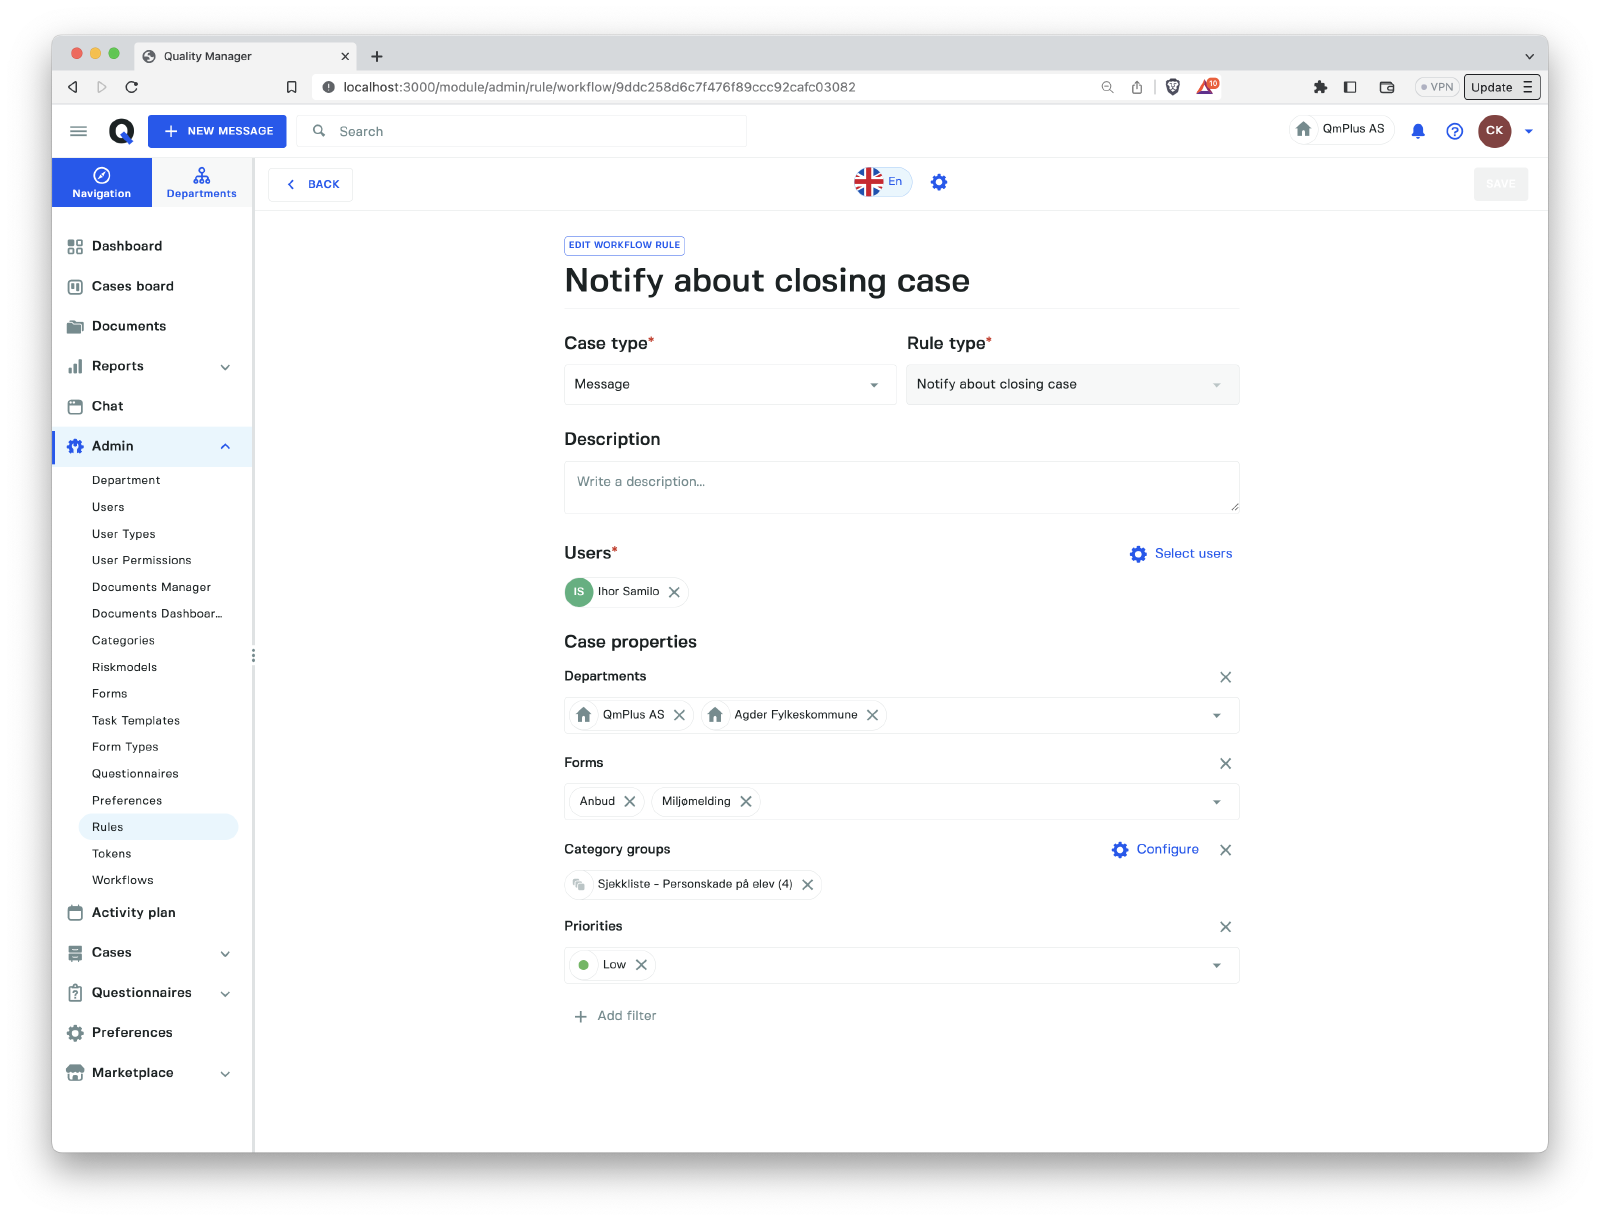This screenshot has height=1221, width=1600.
Task: Switch language via En flag toggle
Action: [x=882, y=182]
